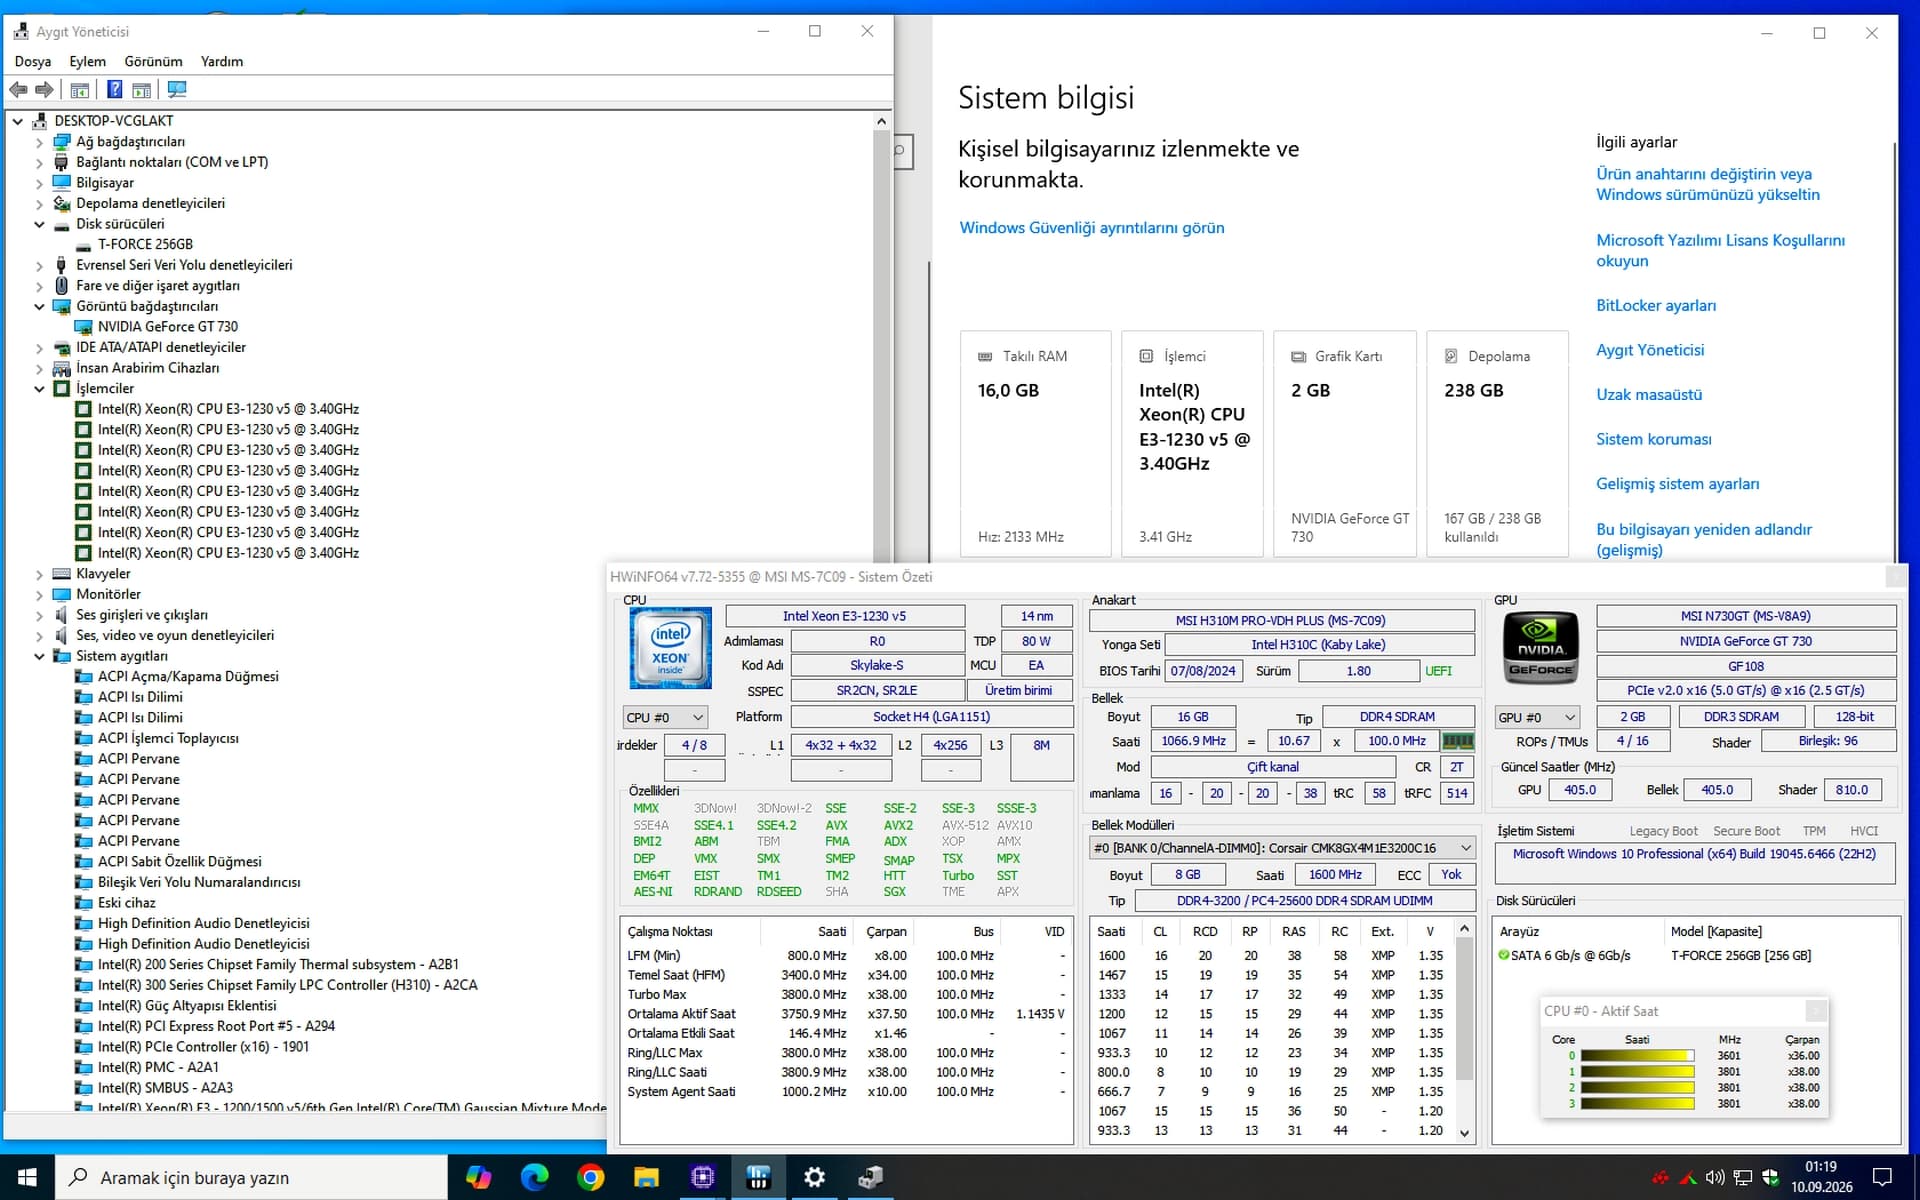Open Microsoft Edge from the taskbar

pos(535,1178)
